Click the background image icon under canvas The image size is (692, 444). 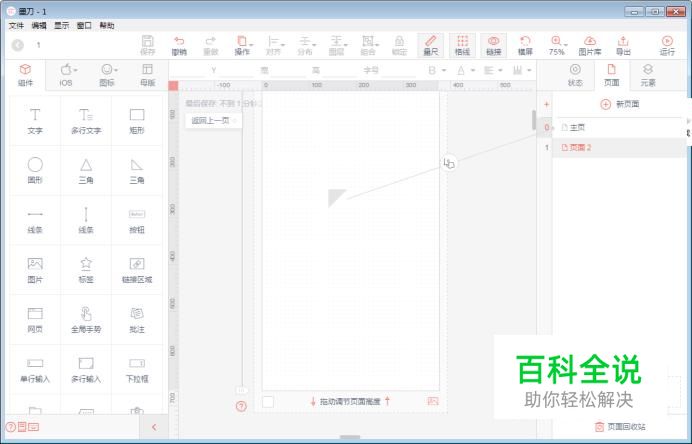tap(433, 401)
